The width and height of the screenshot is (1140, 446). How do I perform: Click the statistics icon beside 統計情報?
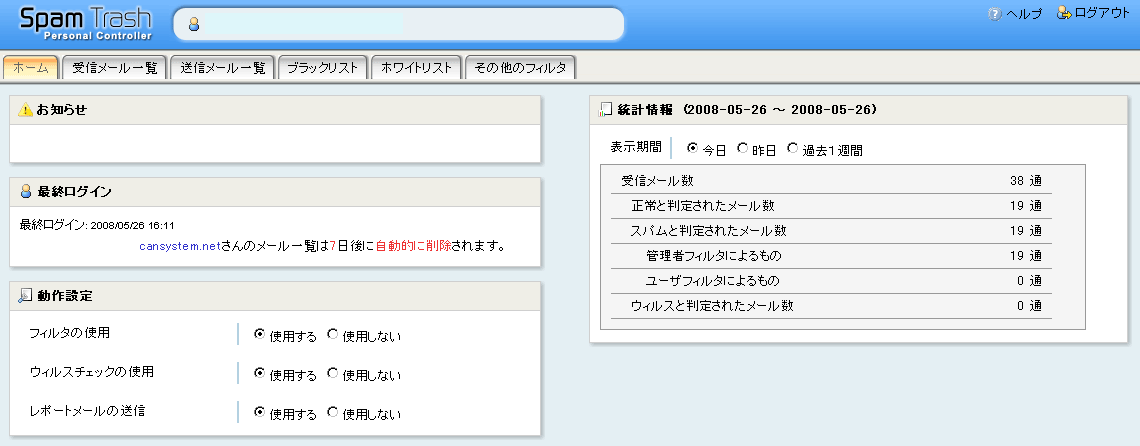[x=605, y=110]
